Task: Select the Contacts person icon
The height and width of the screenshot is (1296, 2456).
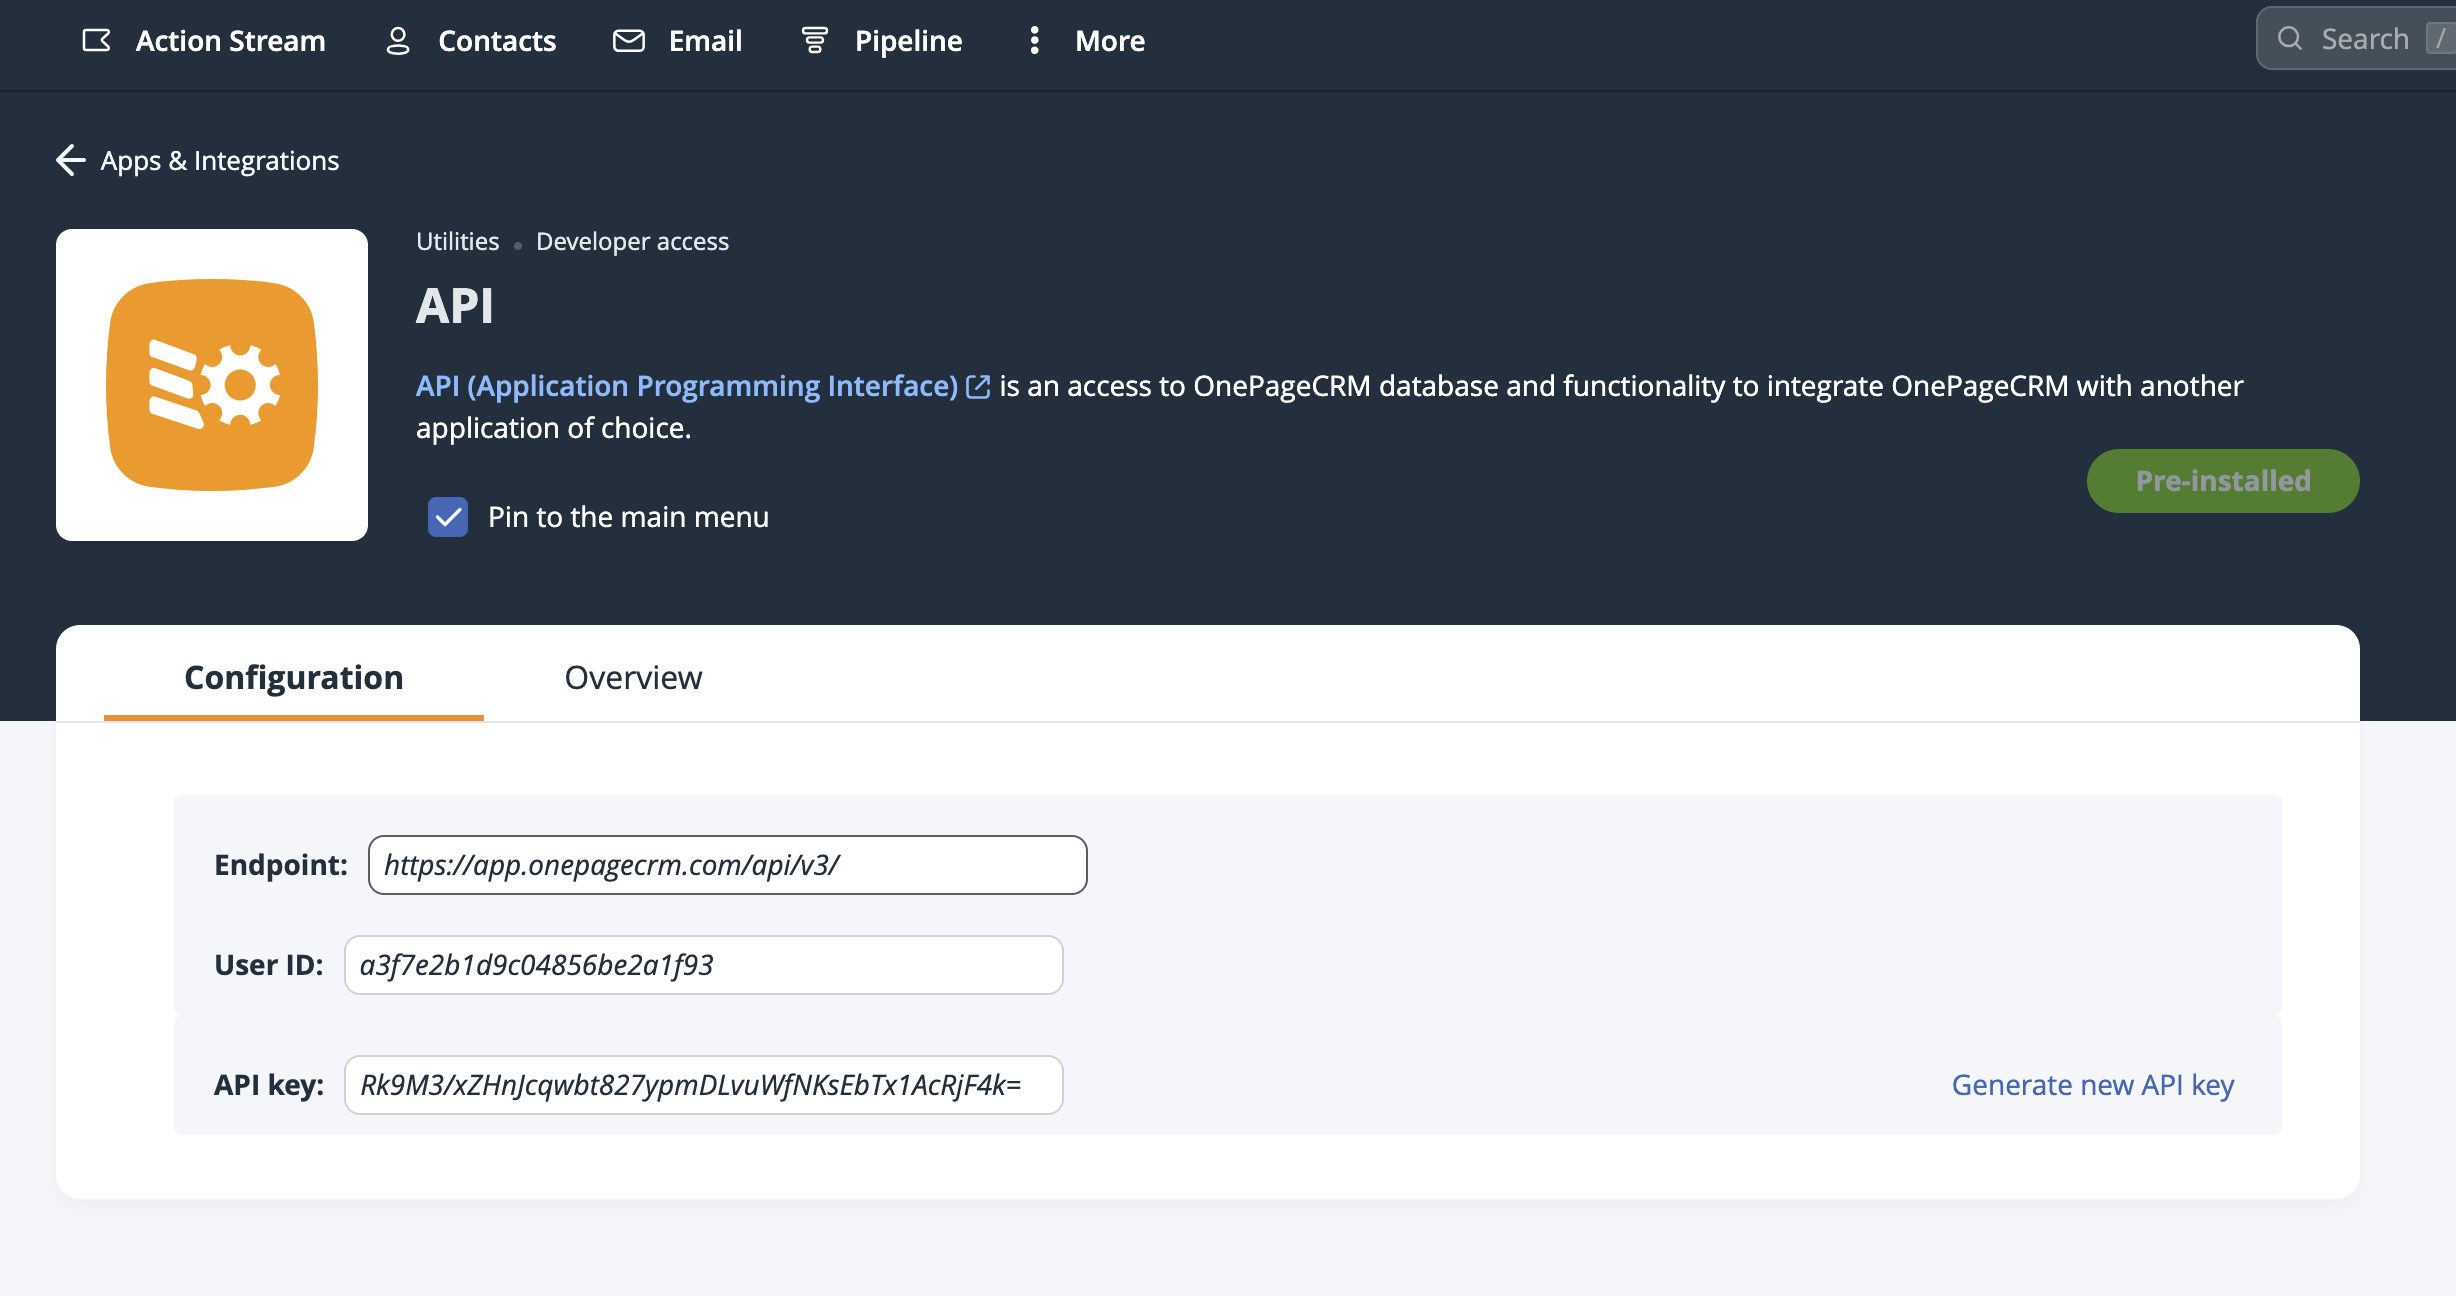Action: pos(397,41)
